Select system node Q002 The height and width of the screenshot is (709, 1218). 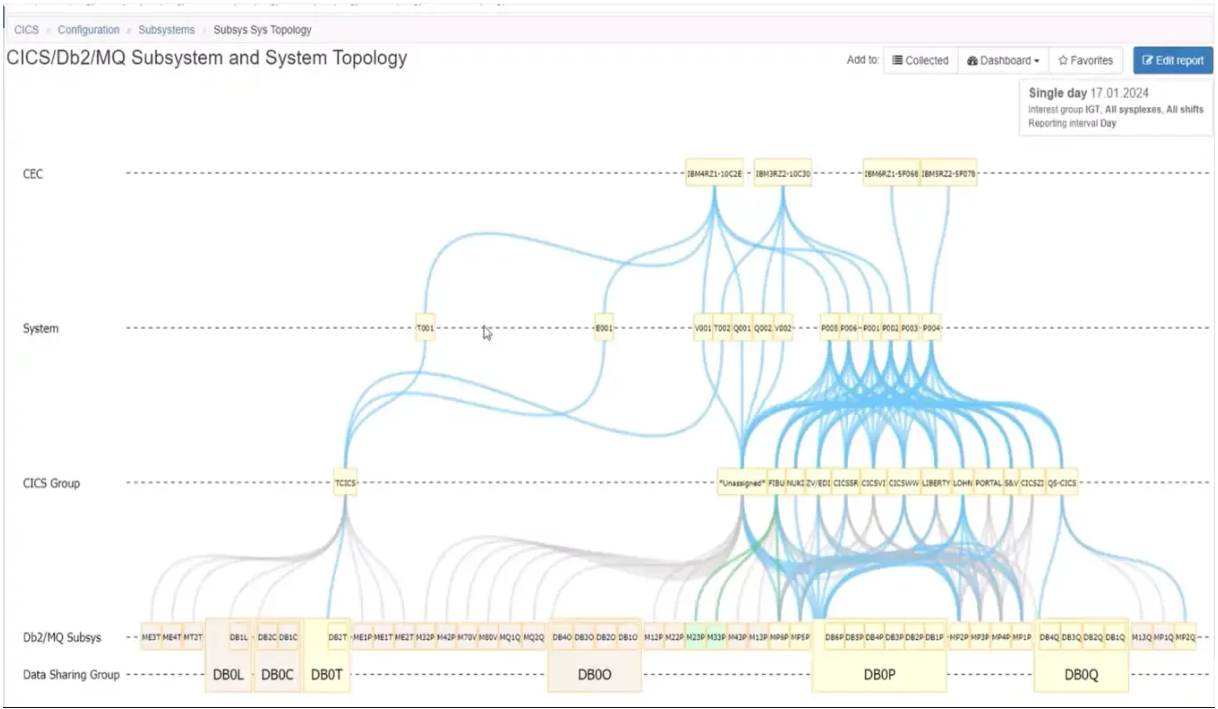click(762, 328)
